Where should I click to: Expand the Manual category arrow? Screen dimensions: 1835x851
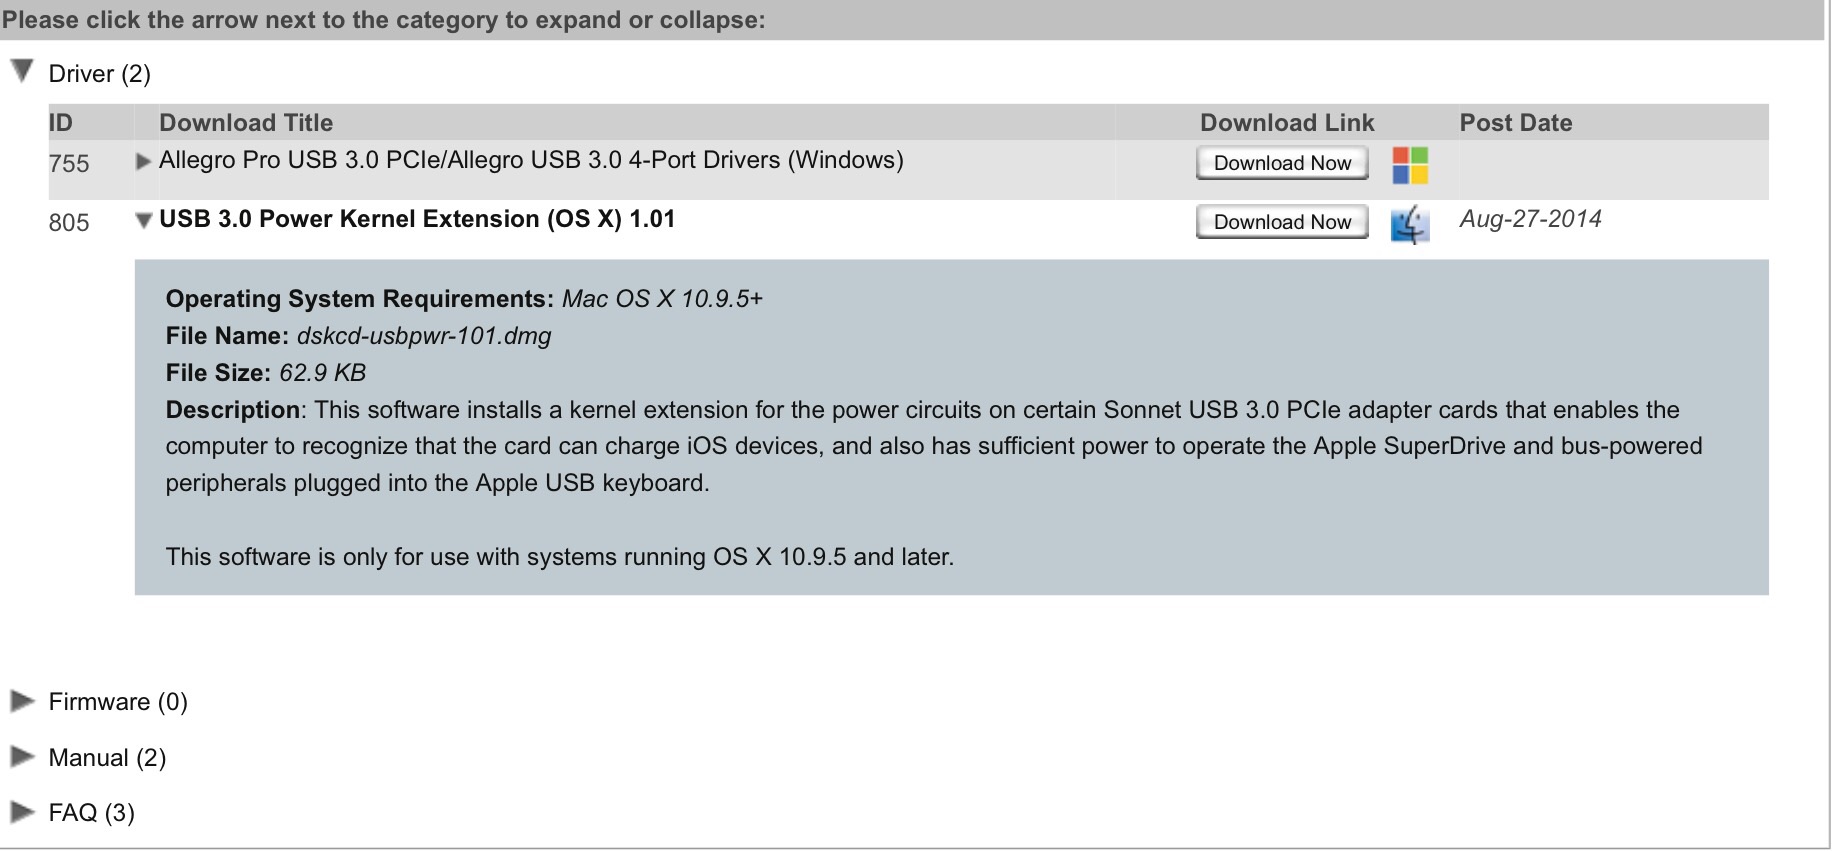(22, 757)
